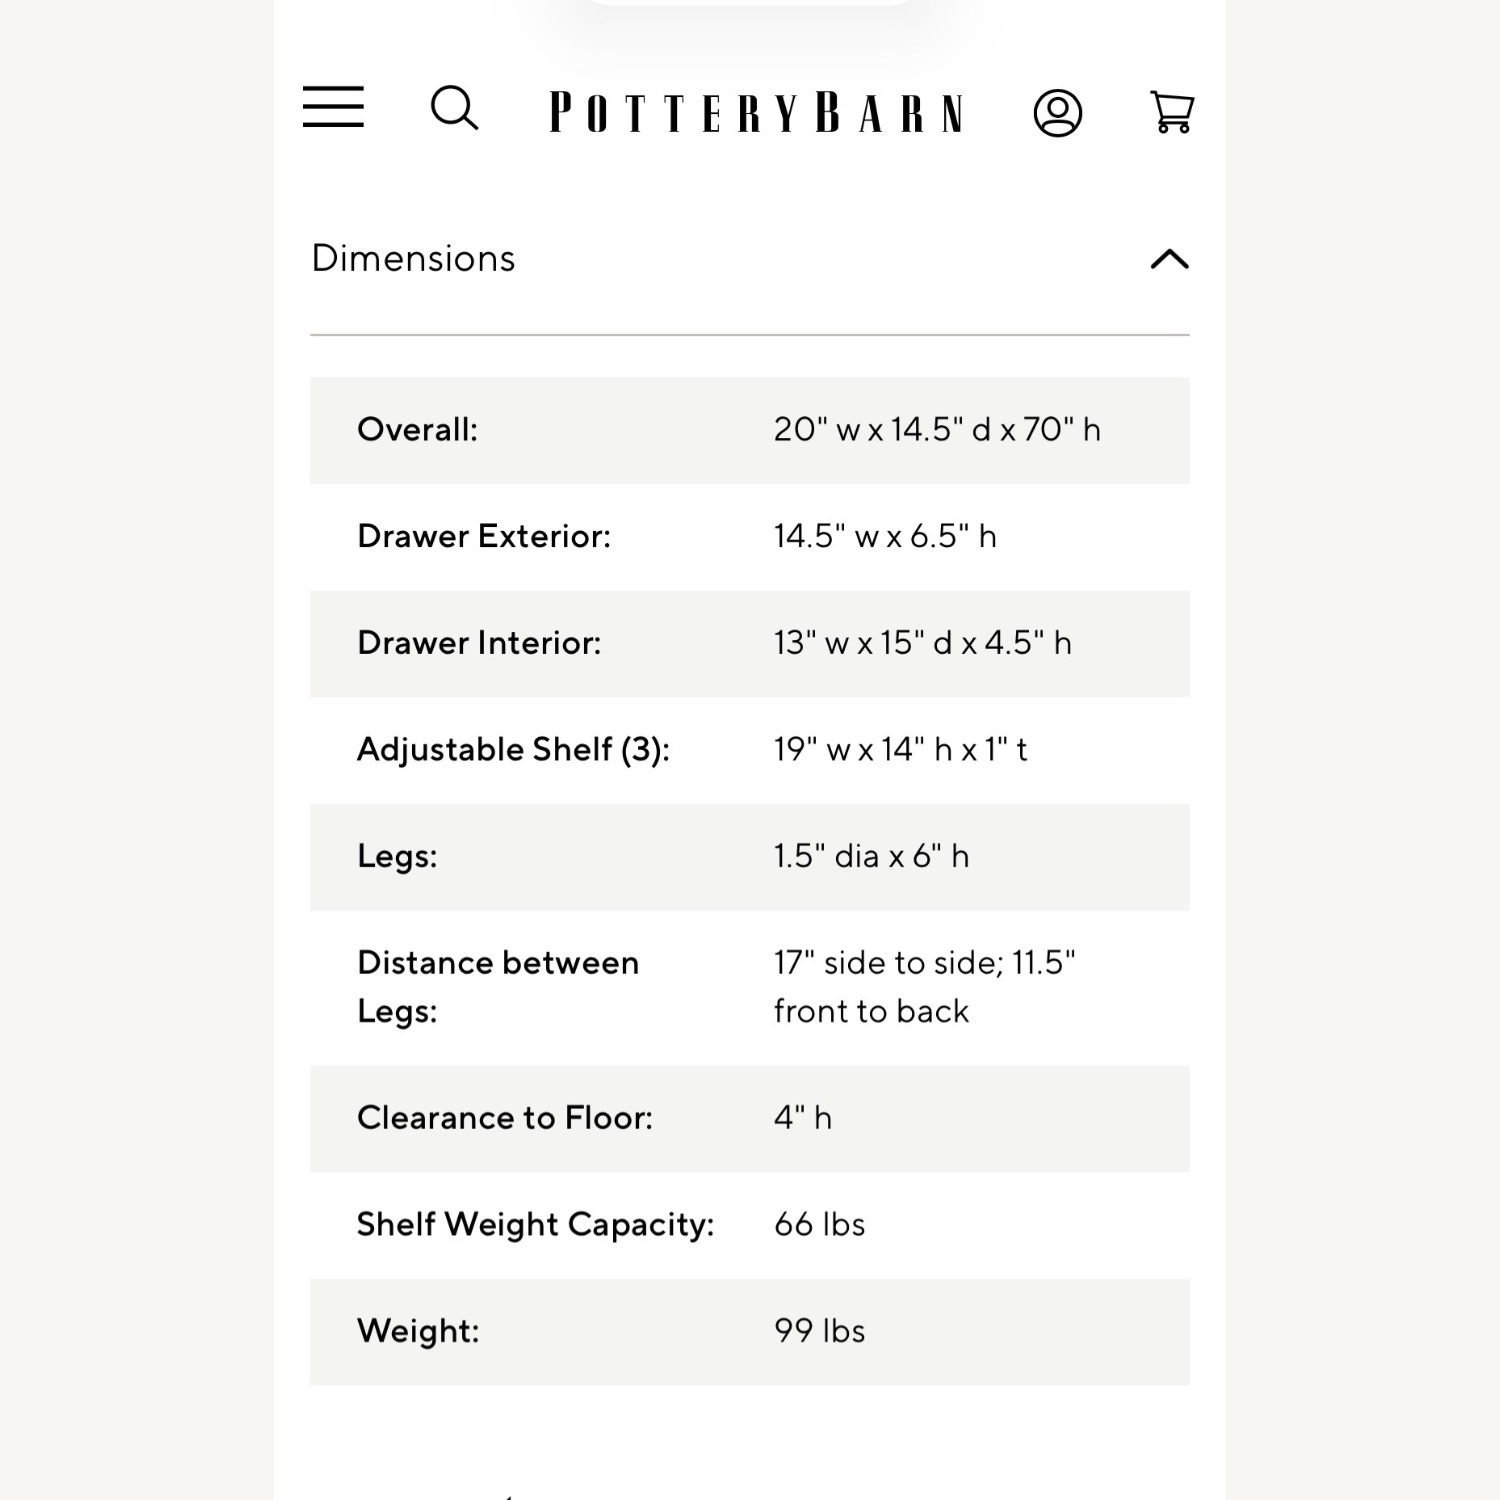Open the search magnifier icon

(x=454, y=108)
